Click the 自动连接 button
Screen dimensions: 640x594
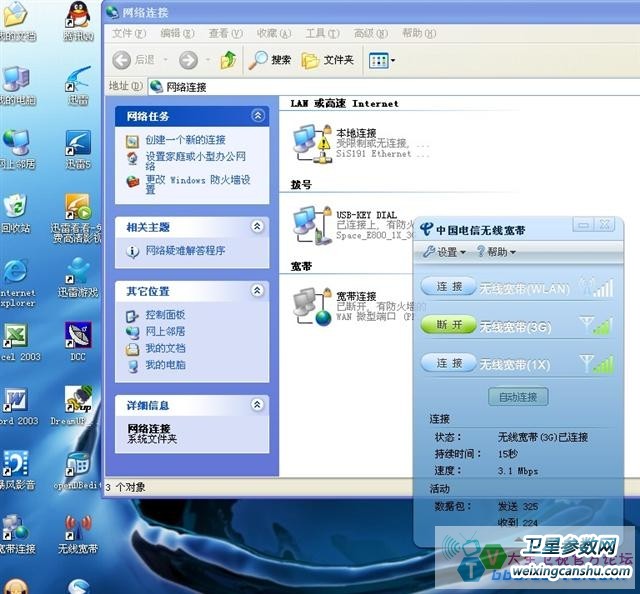point(518,396)
